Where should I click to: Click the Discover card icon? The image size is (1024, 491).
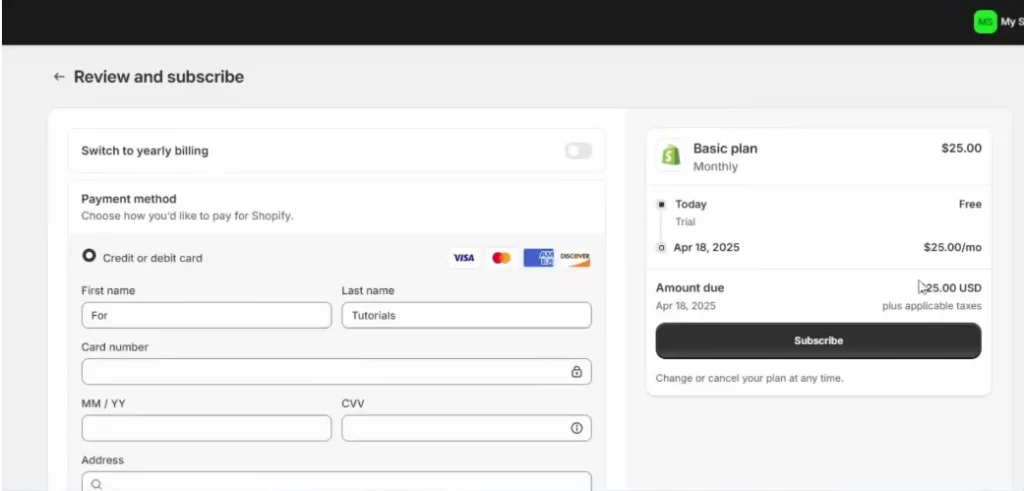(x=575, y=258)
